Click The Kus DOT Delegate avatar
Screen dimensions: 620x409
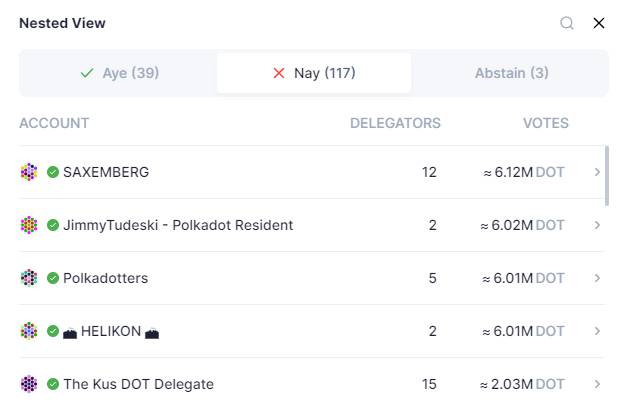pos(29,384)
